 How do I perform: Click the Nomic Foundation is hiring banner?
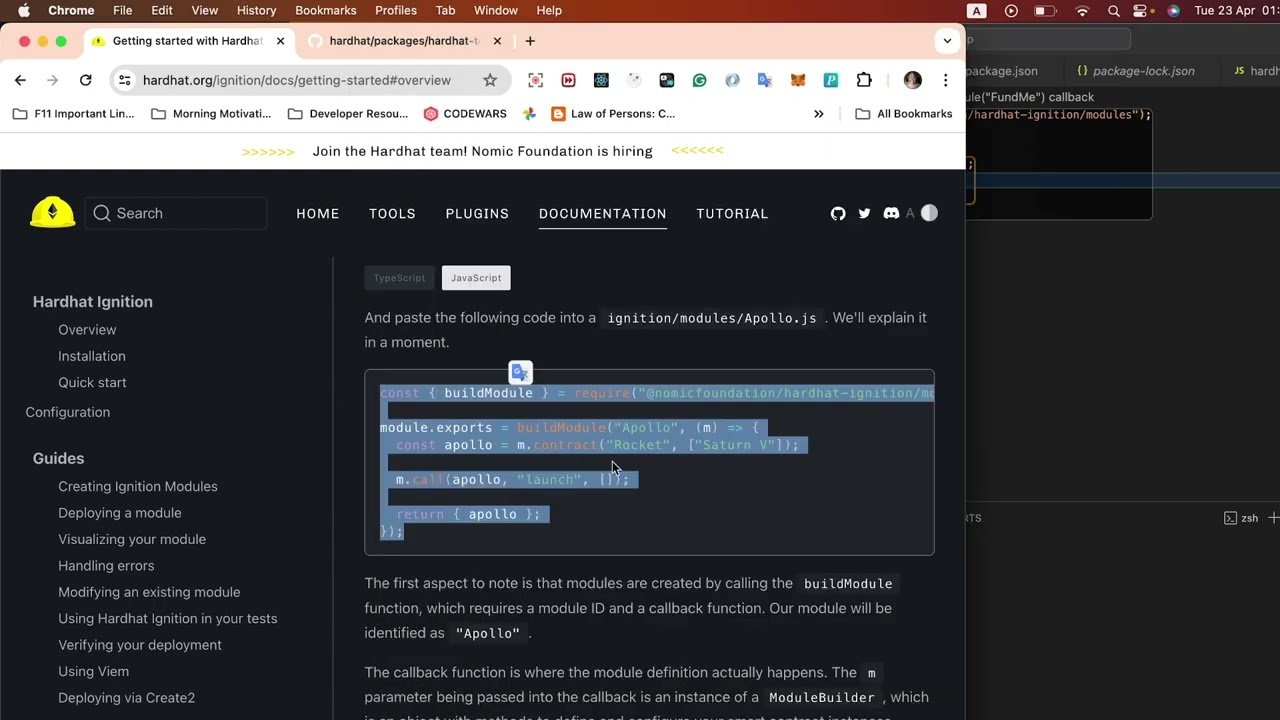[x=482, y=151]
